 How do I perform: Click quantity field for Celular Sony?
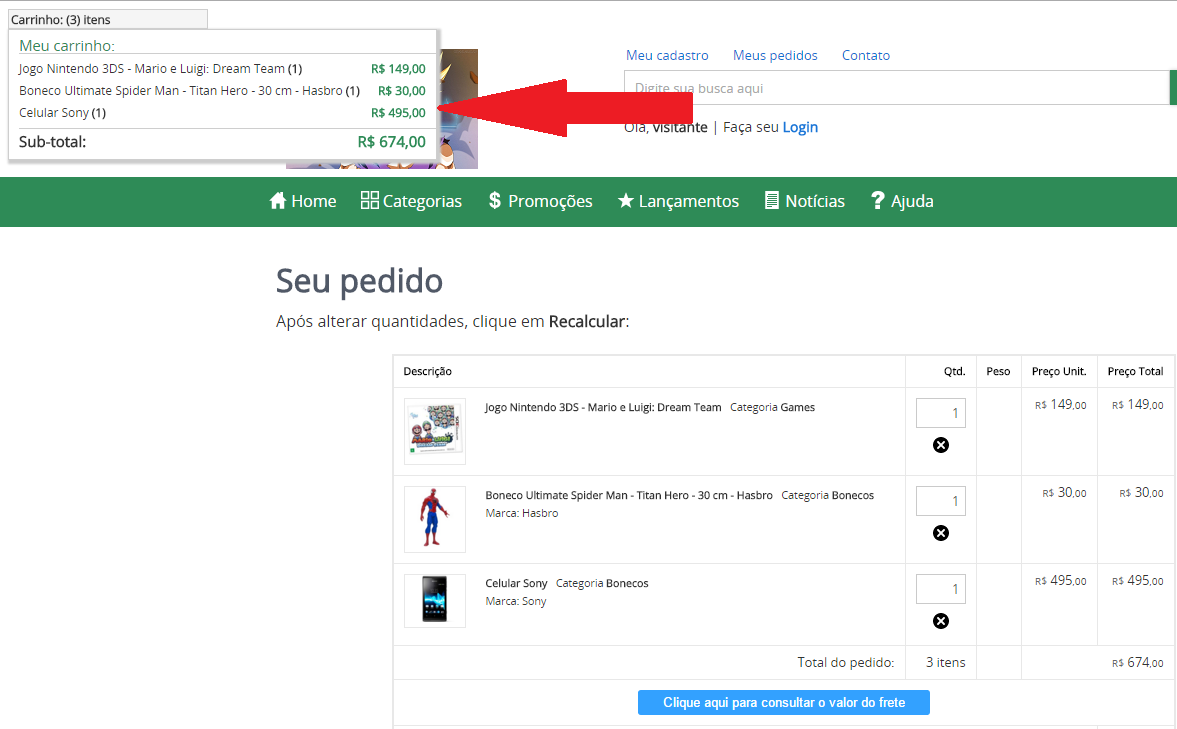[941, 589]
